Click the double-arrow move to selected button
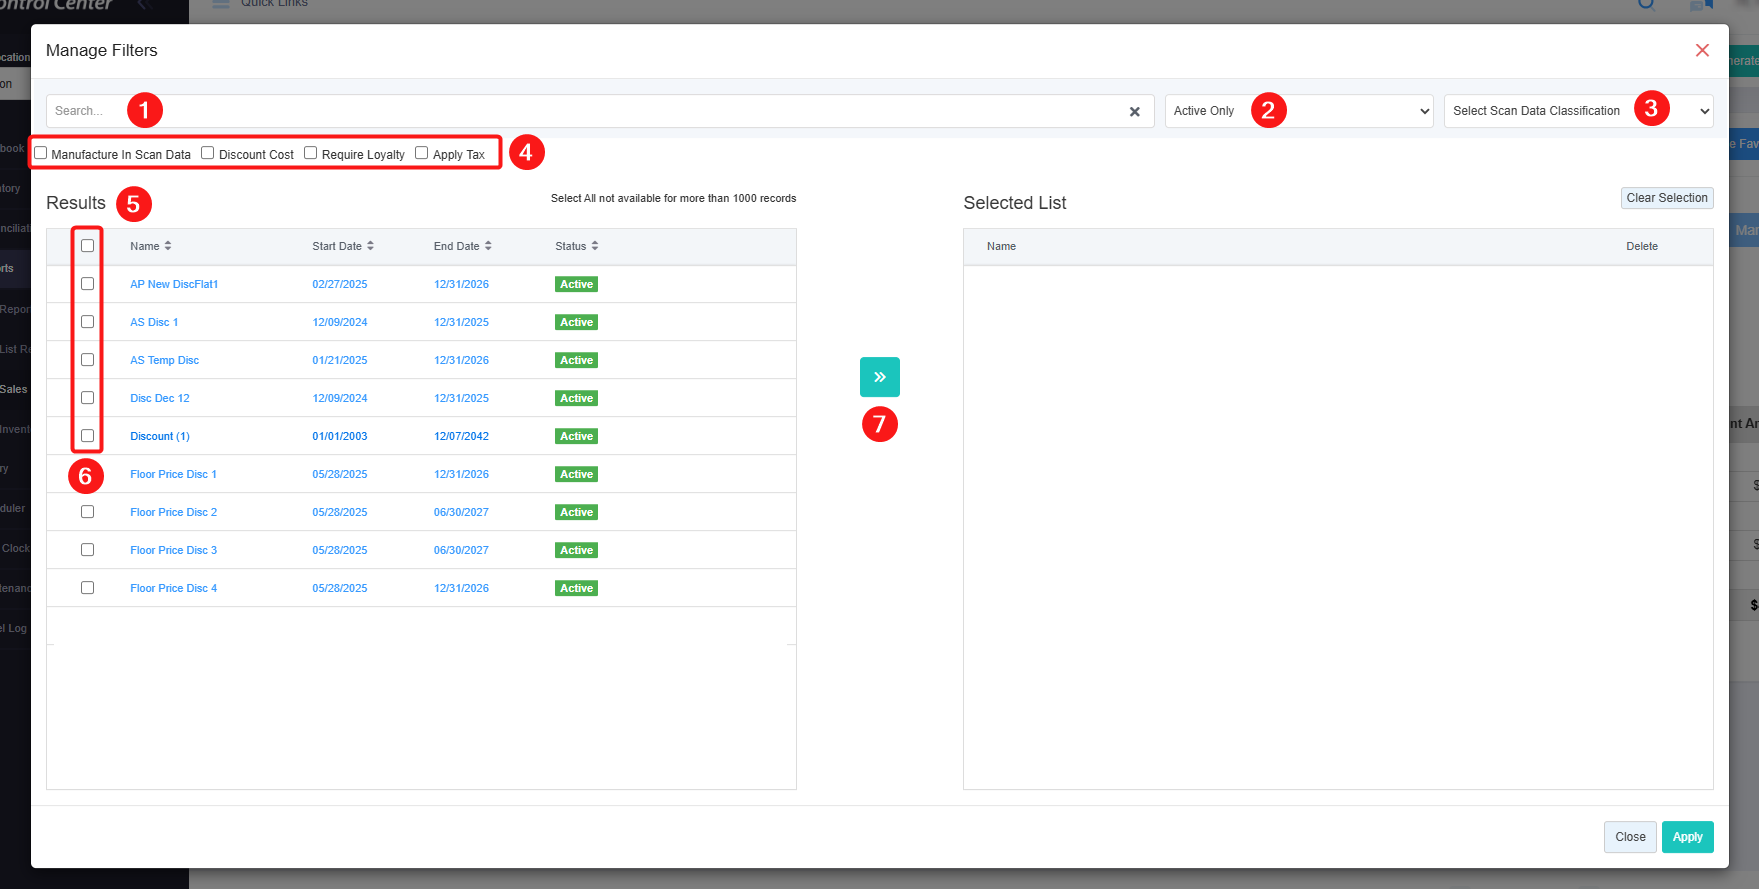The image size is (1759, 889). pos(879,377)
